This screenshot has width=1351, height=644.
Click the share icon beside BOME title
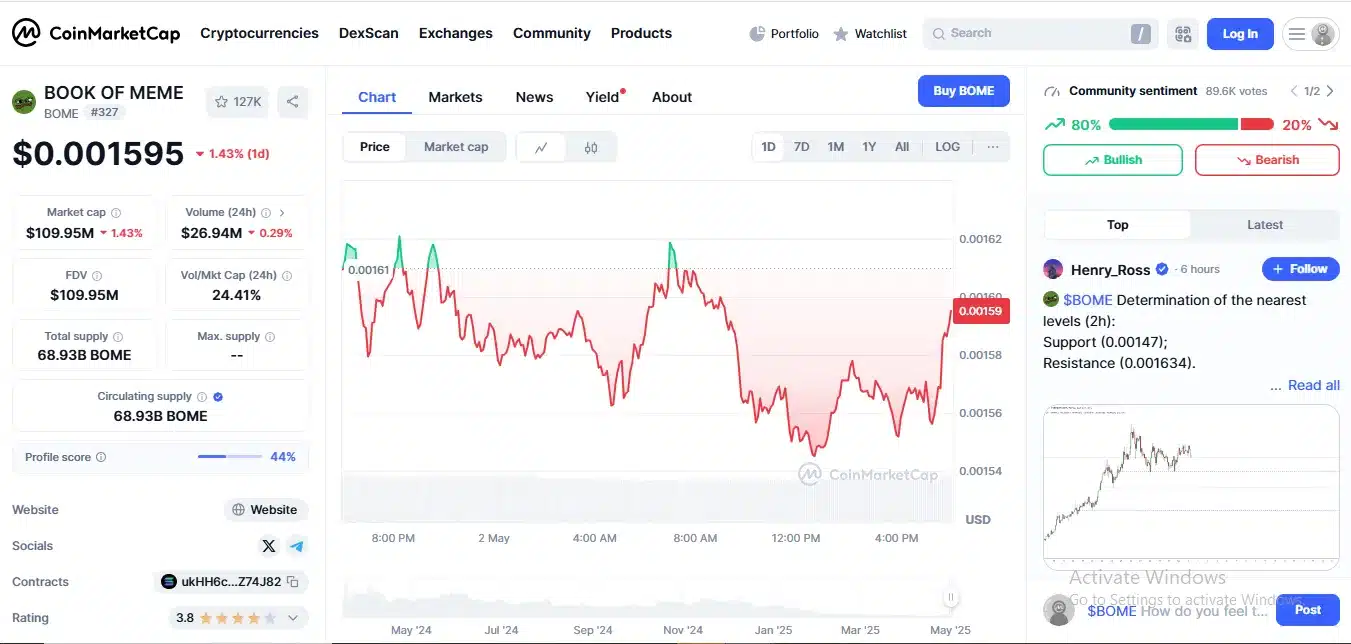(292, 102)
